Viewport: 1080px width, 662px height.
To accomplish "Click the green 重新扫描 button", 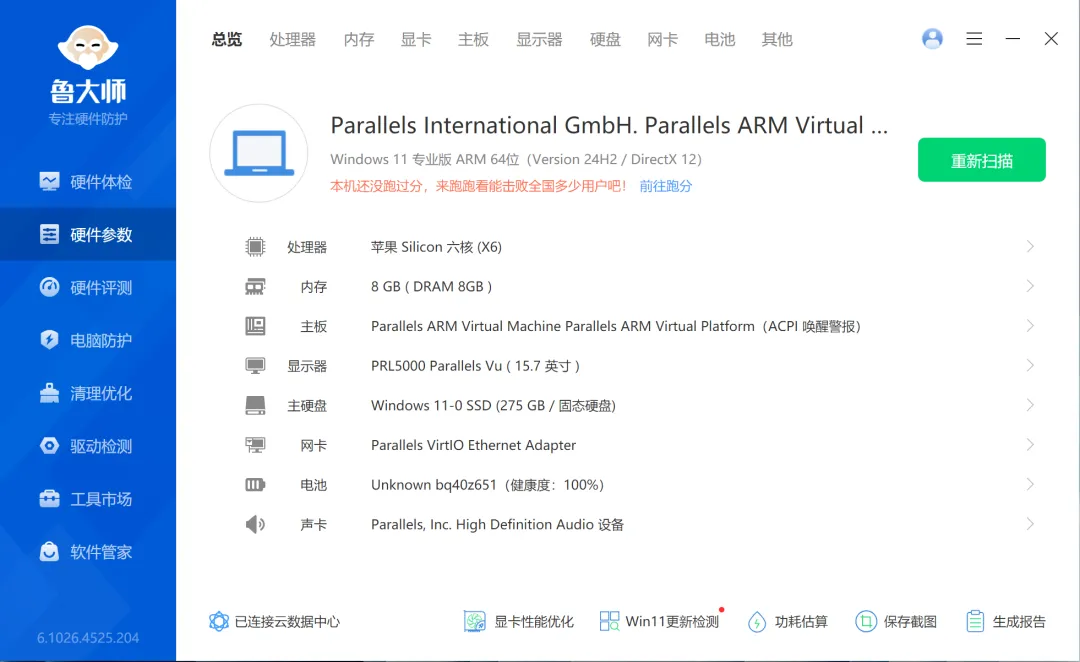I will [x=982, y=160].
